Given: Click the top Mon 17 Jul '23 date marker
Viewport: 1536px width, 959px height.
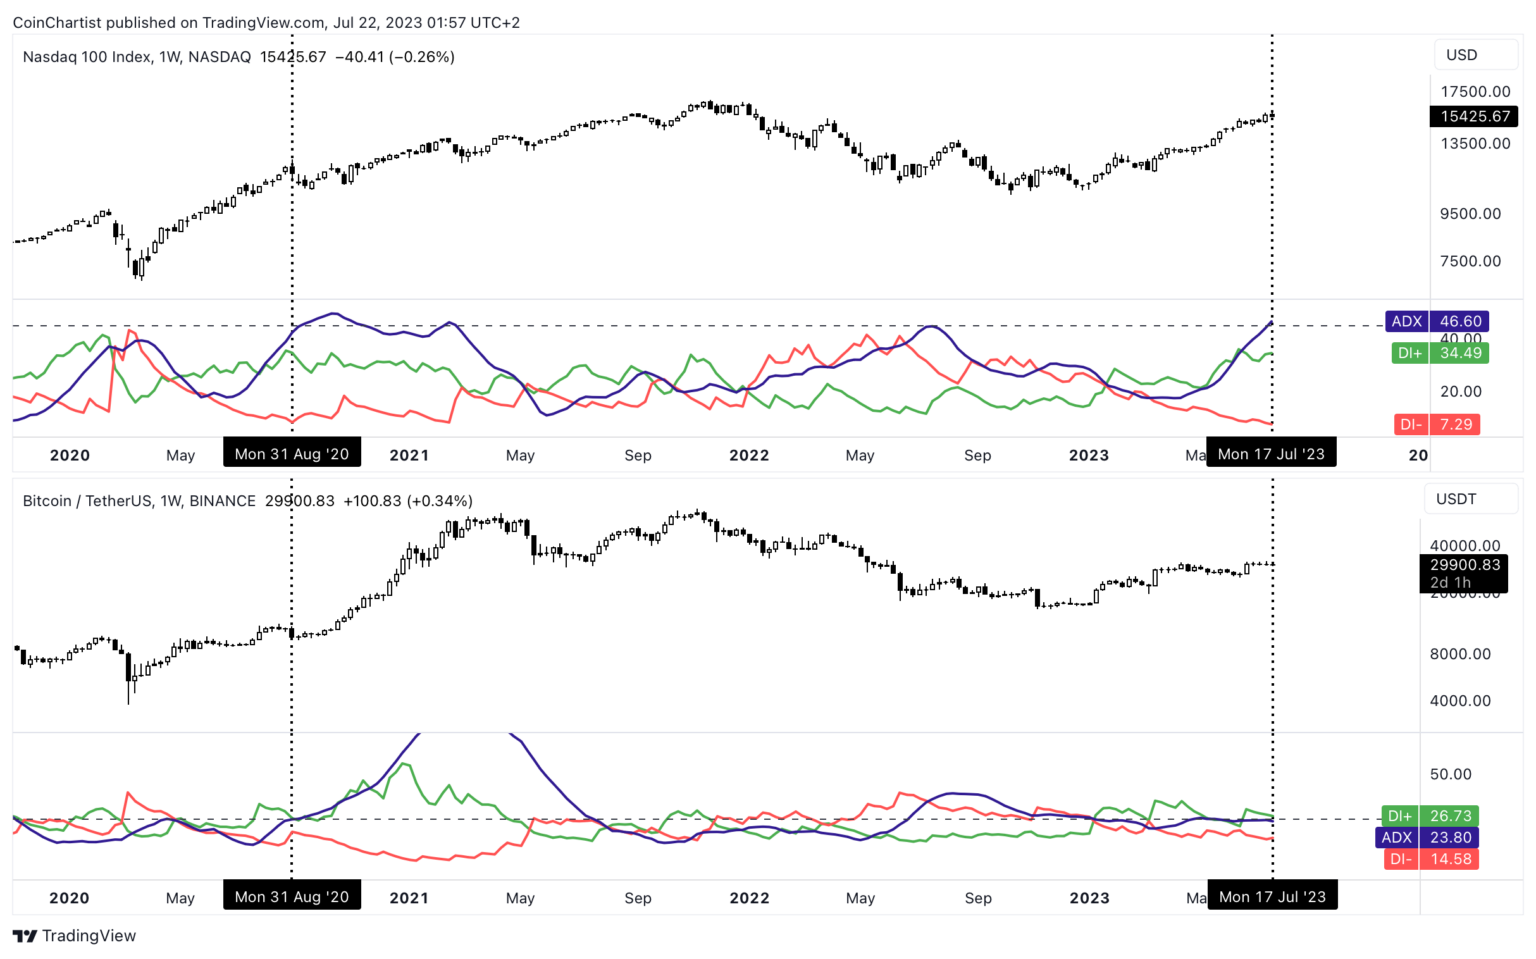Looking at the screenshot, I should coord(1271,454).
